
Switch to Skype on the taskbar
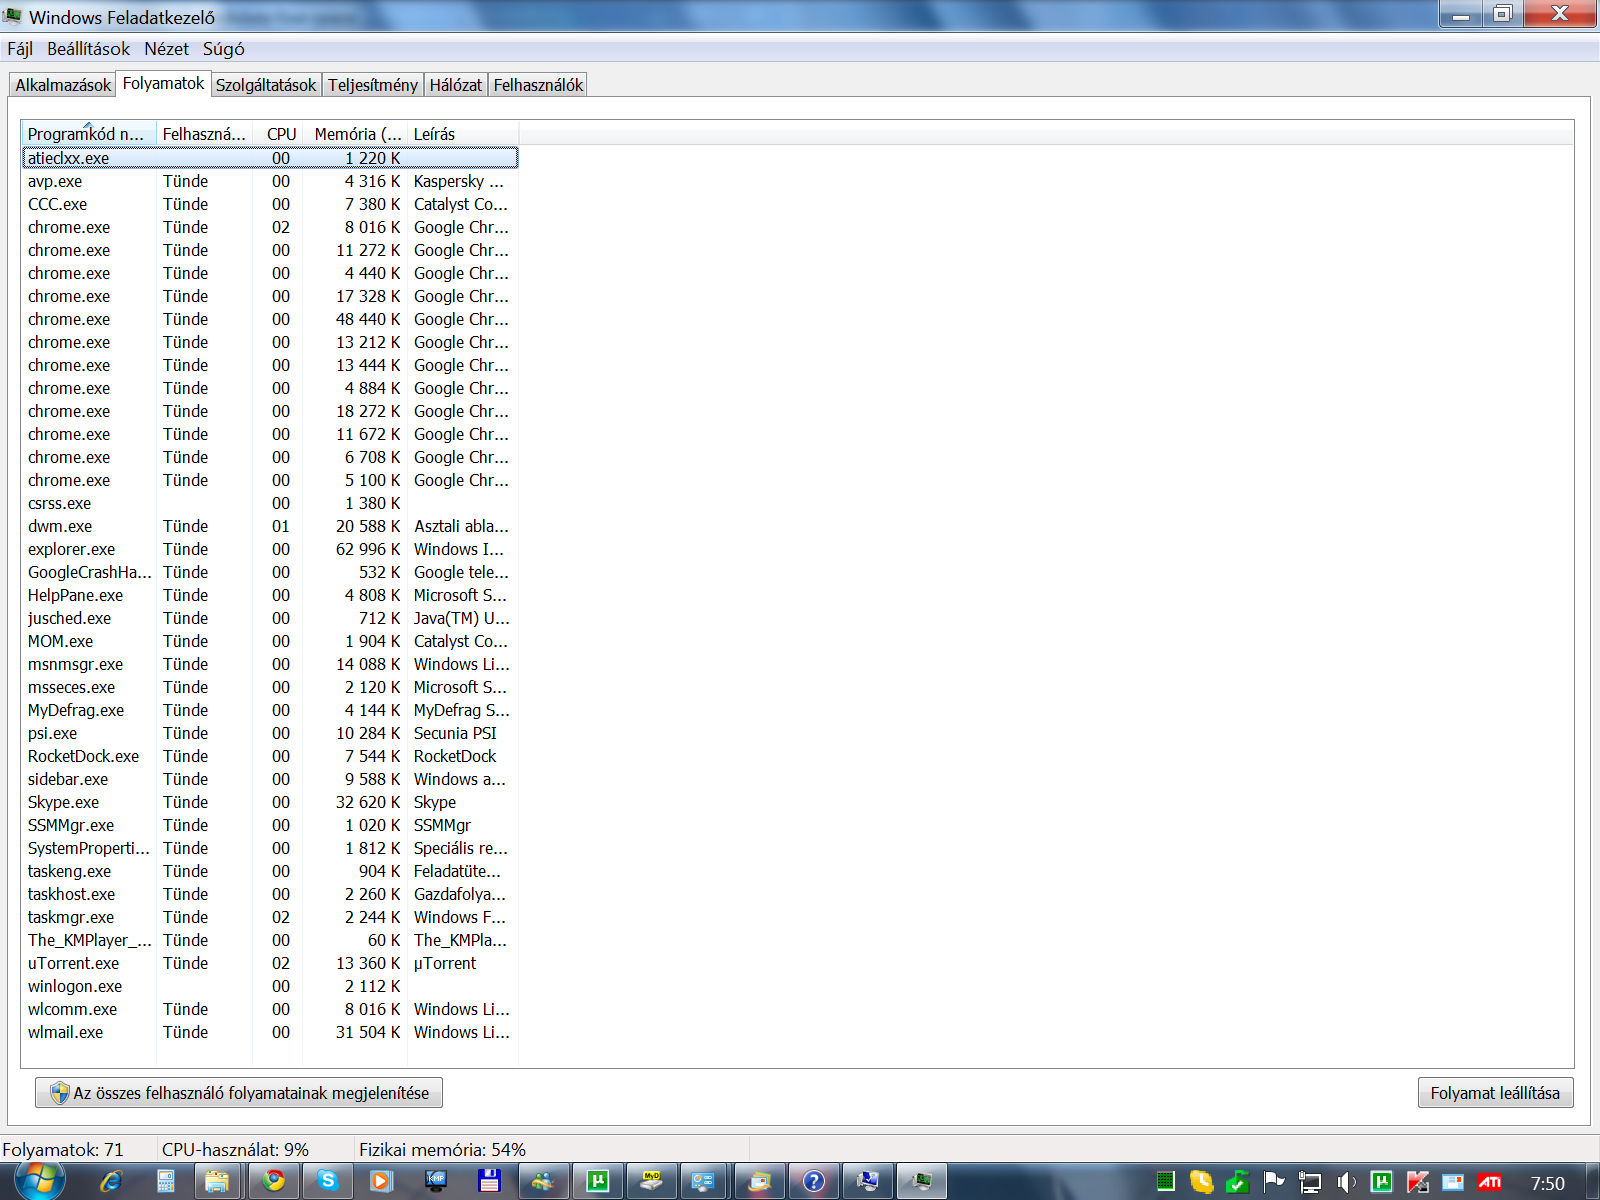(327, 1181)
